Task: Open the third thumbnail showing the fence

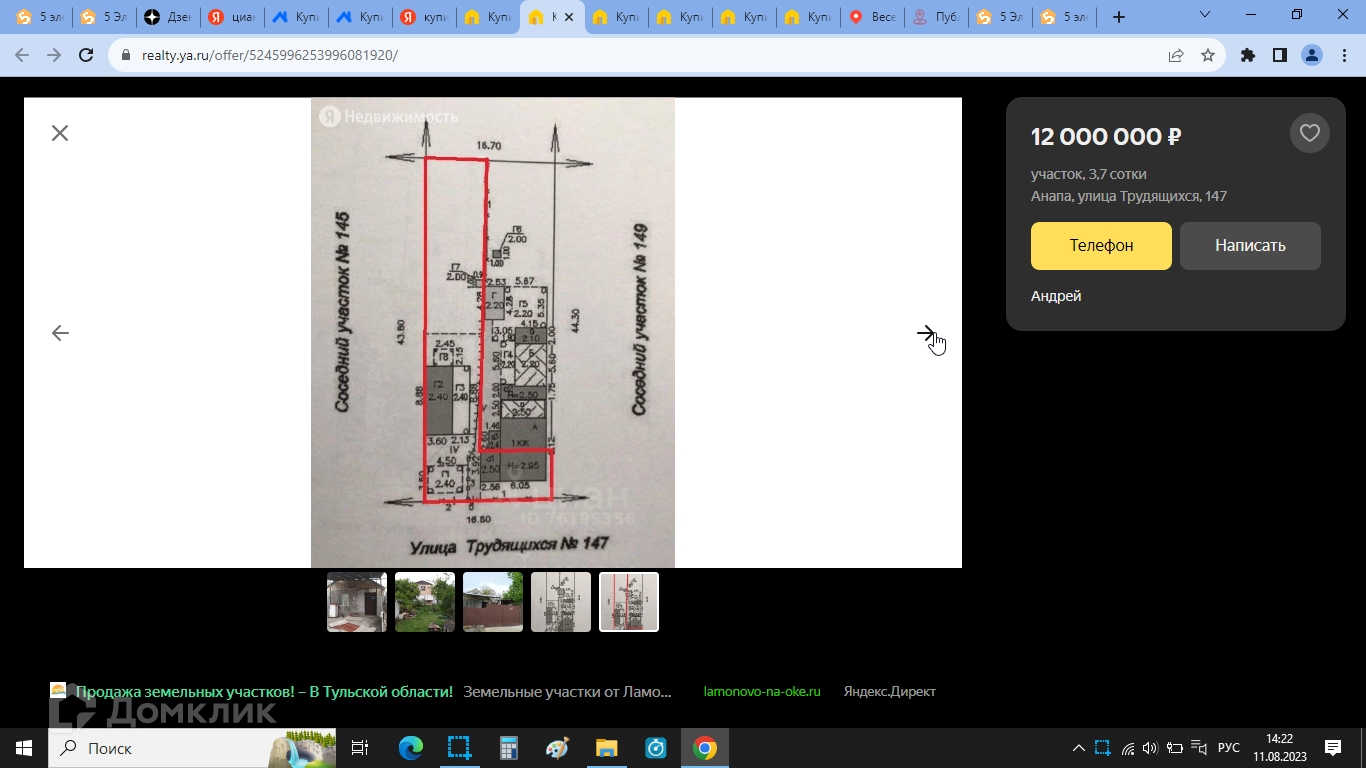Action: click(x=493, y=602)
